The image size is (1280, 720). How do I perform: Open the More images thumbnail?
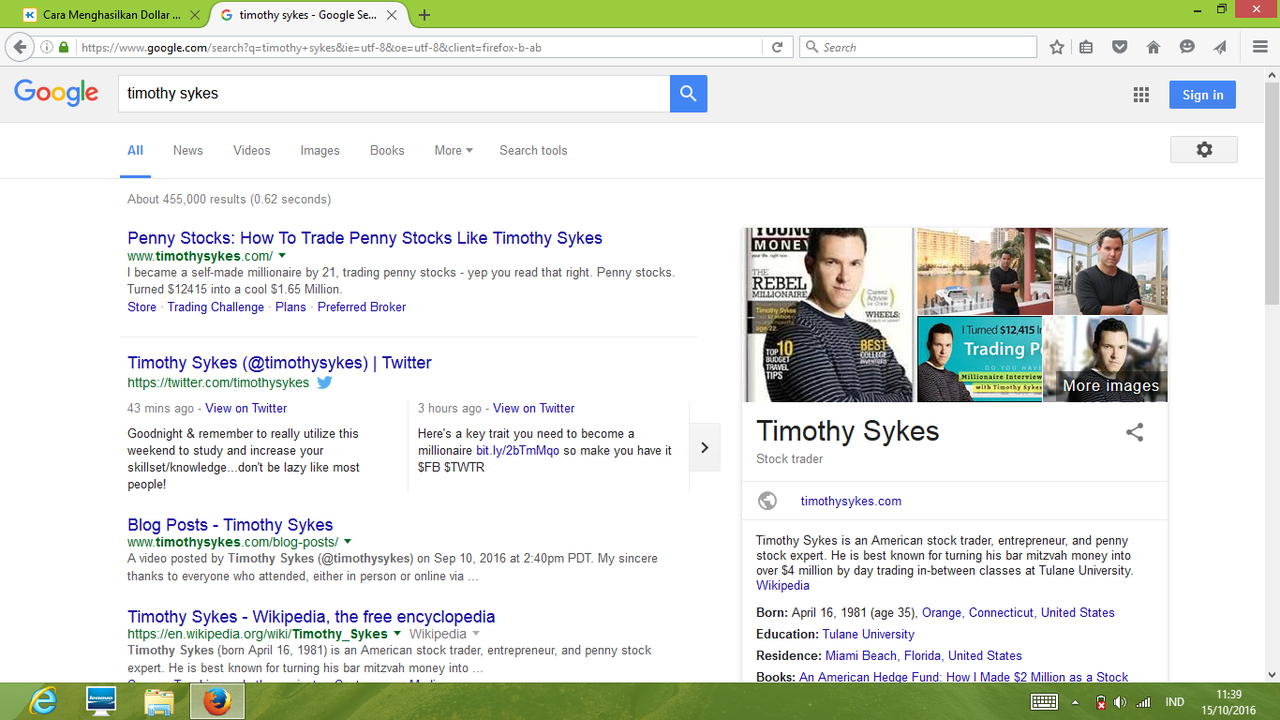[x=1105, y=360]
